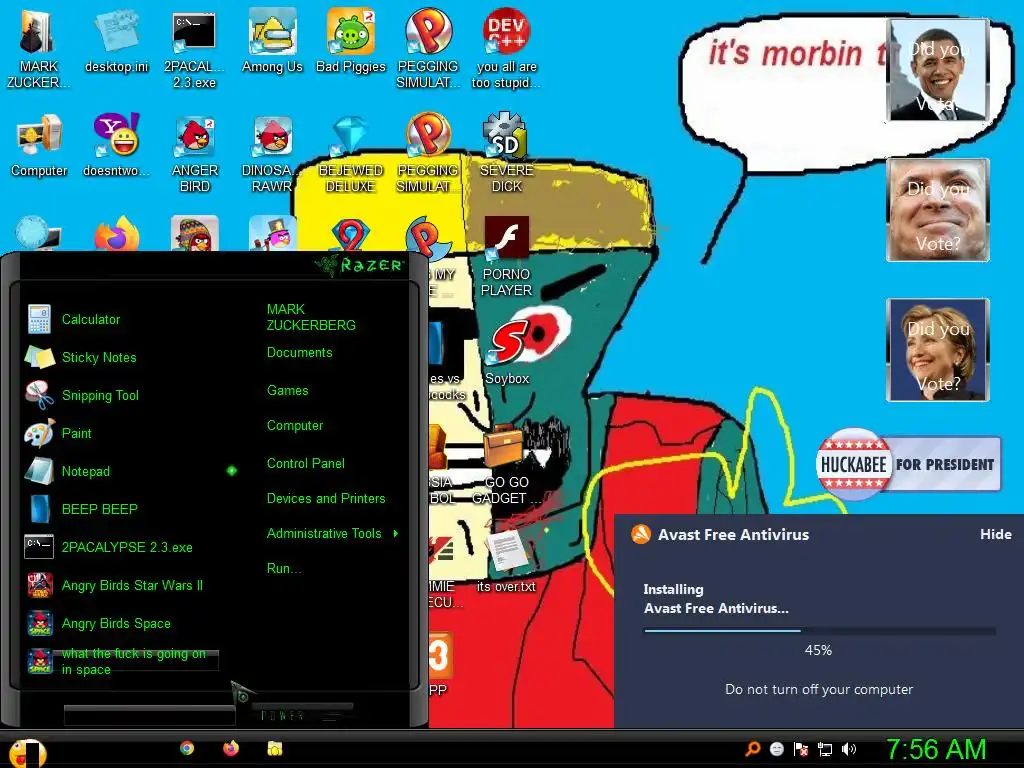Click the Avast installation progress bar

tap(820, 631)
